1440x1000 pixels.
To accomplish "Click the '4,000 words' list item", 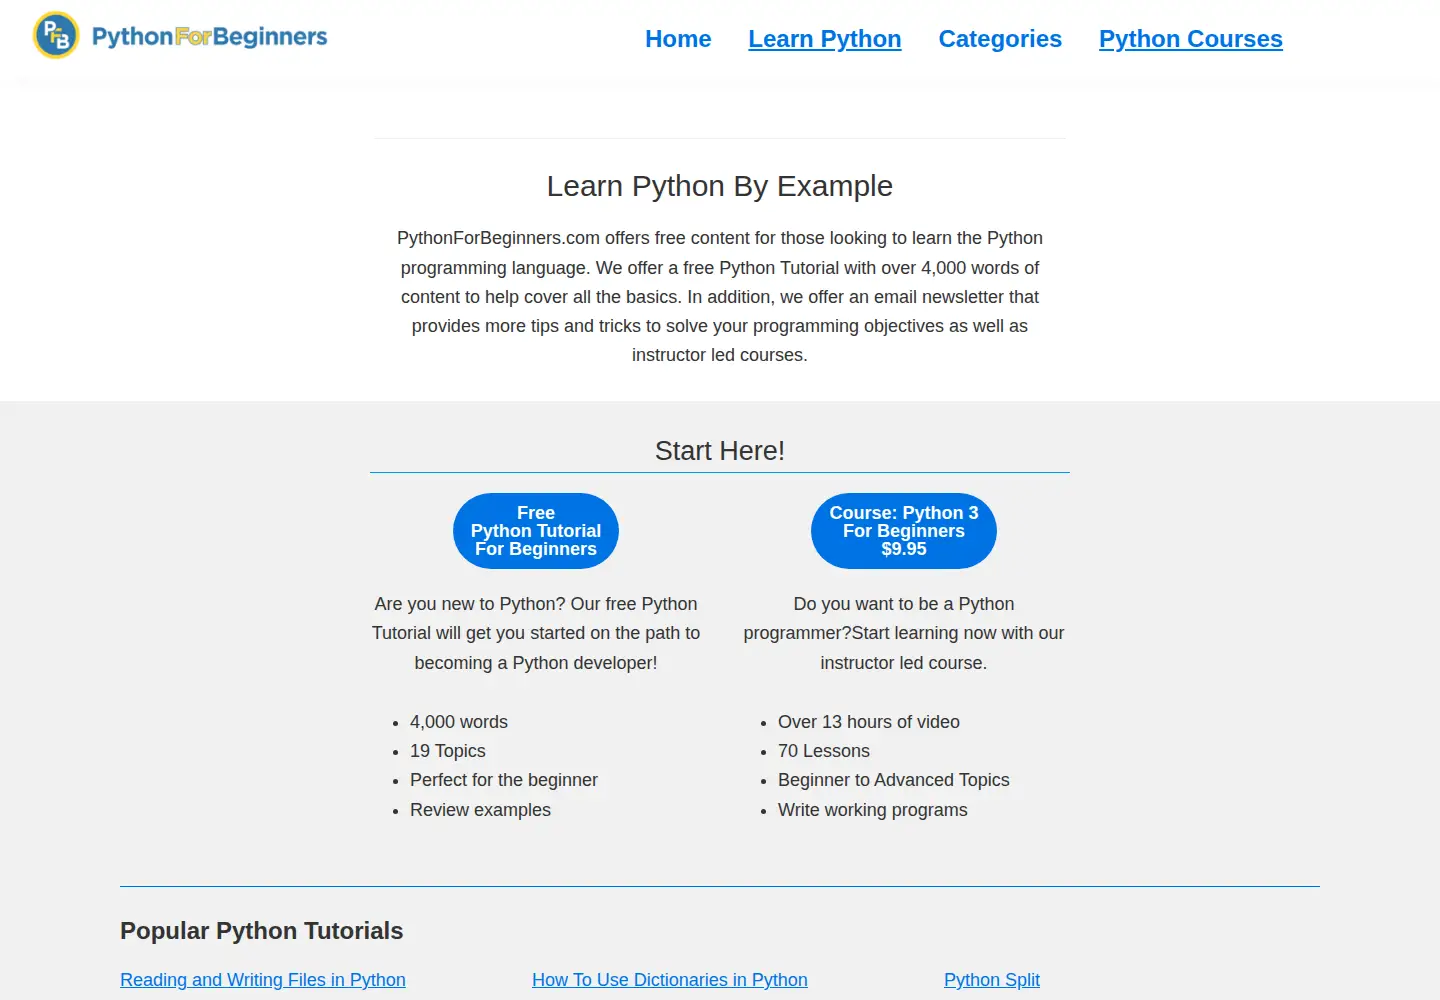I will click(459, 722).
